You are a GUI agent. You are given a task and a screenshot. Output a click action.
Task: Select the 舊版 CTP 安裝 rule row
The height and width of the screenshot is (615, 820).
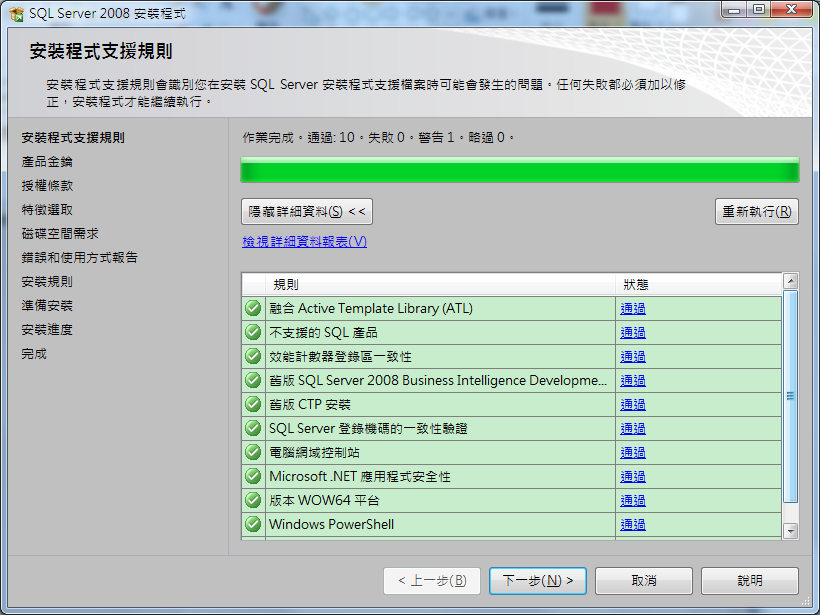[x=511, y=404]
